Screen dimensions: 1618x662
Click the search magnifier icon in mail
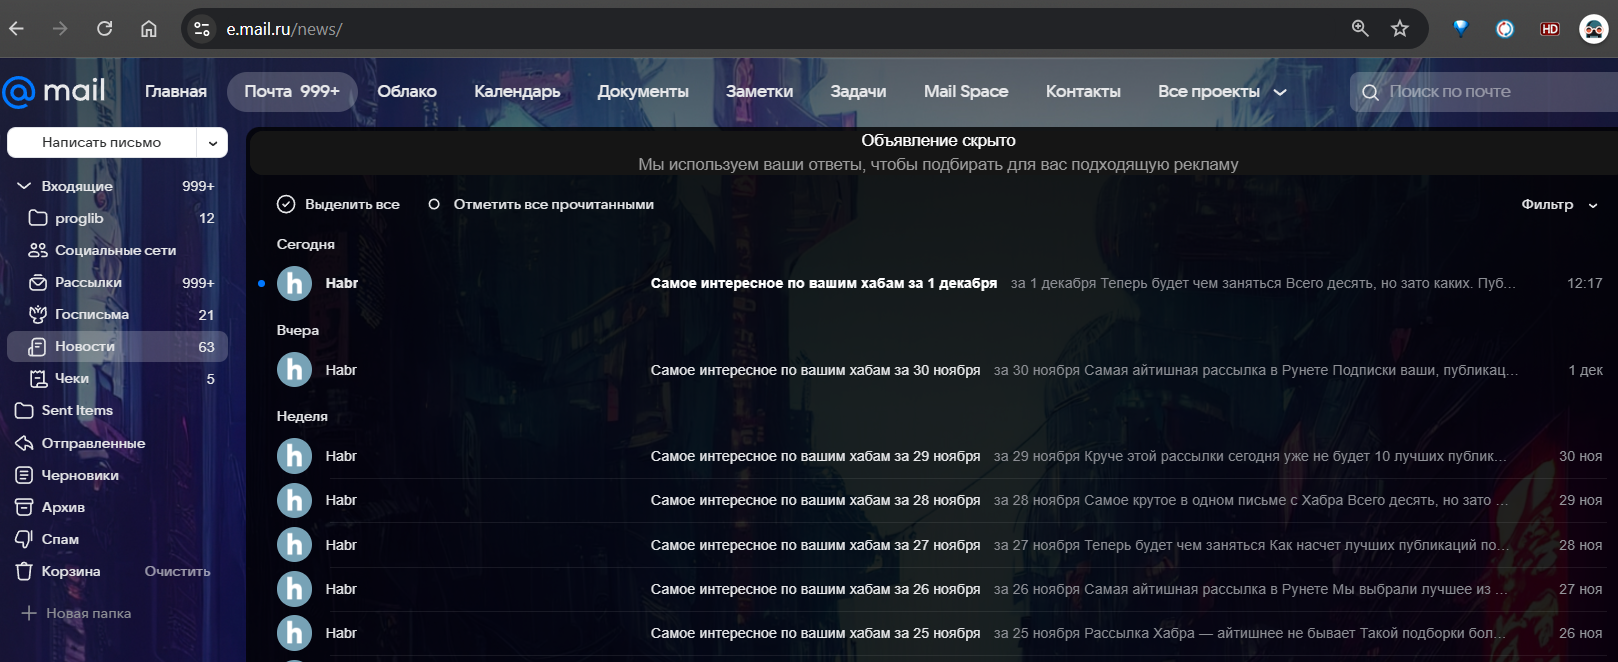click(1370, 92)
